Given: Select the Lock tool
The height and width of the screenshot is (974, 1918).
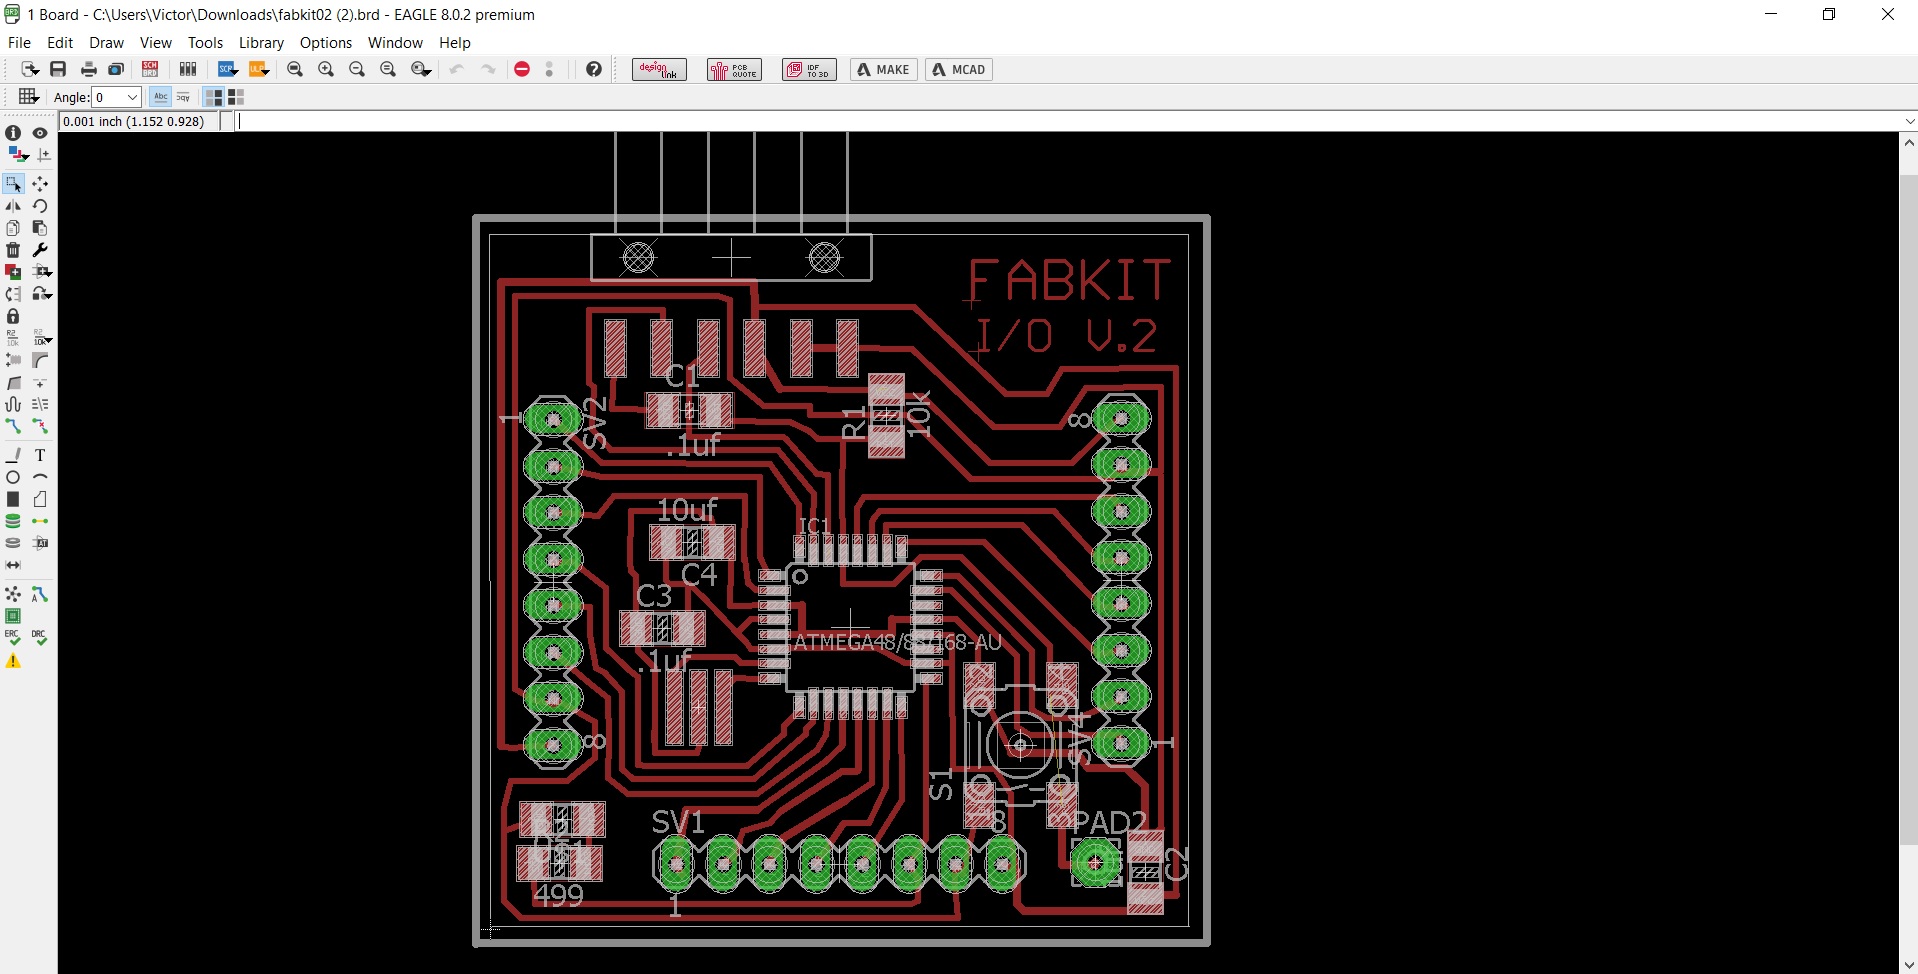Looking at the screenshot, I should point(13,316).
